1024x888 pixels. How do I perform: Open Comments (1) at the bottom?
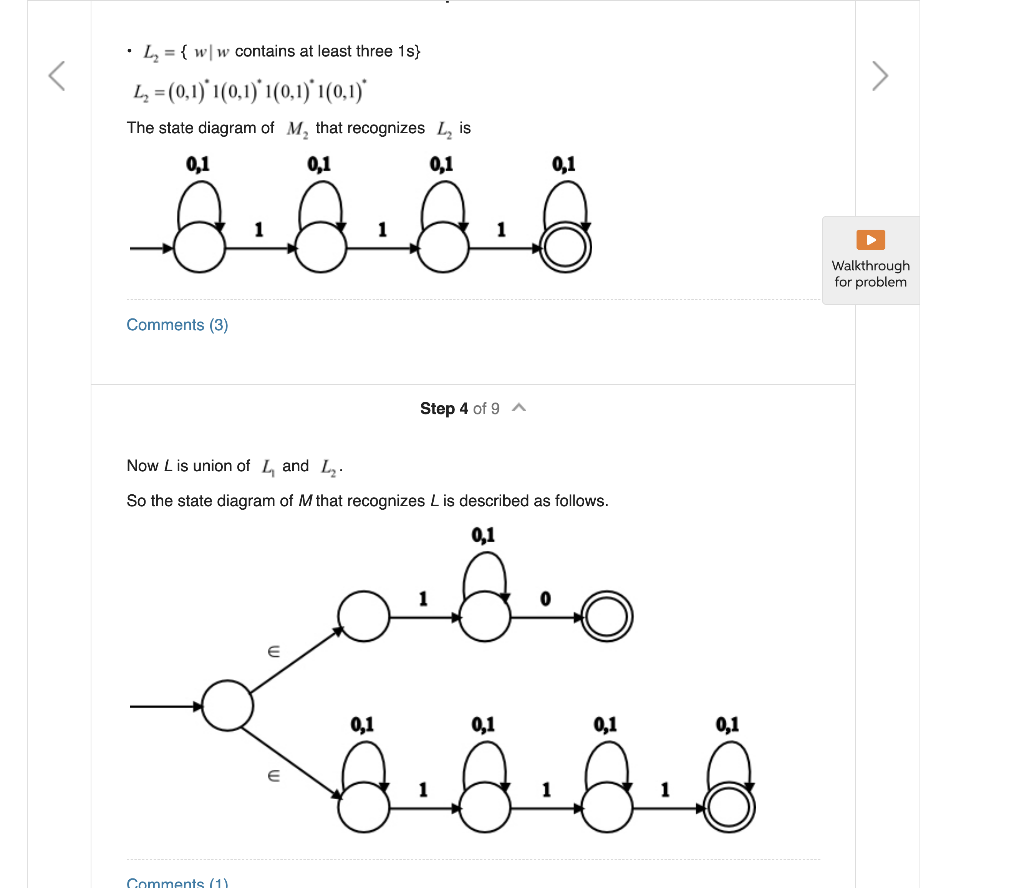tap(176, 882)
